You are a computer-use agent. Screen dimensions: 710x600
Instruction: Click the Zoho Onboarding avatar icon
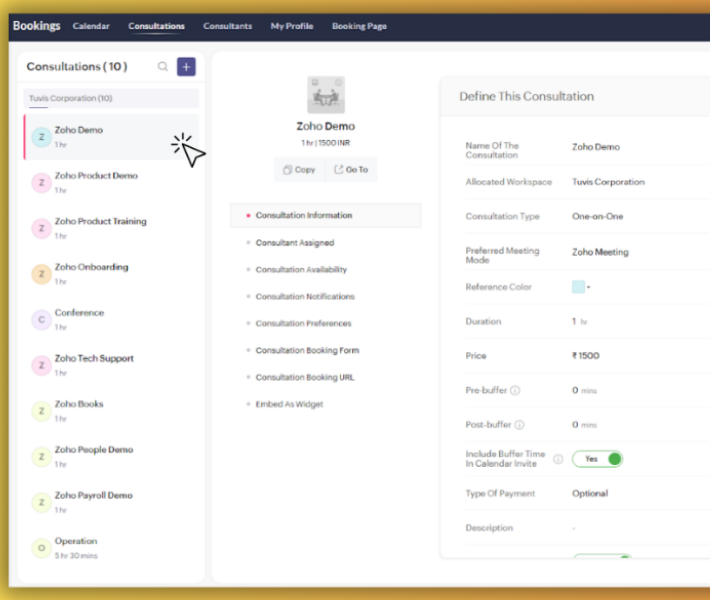click(x=41, y=274)
